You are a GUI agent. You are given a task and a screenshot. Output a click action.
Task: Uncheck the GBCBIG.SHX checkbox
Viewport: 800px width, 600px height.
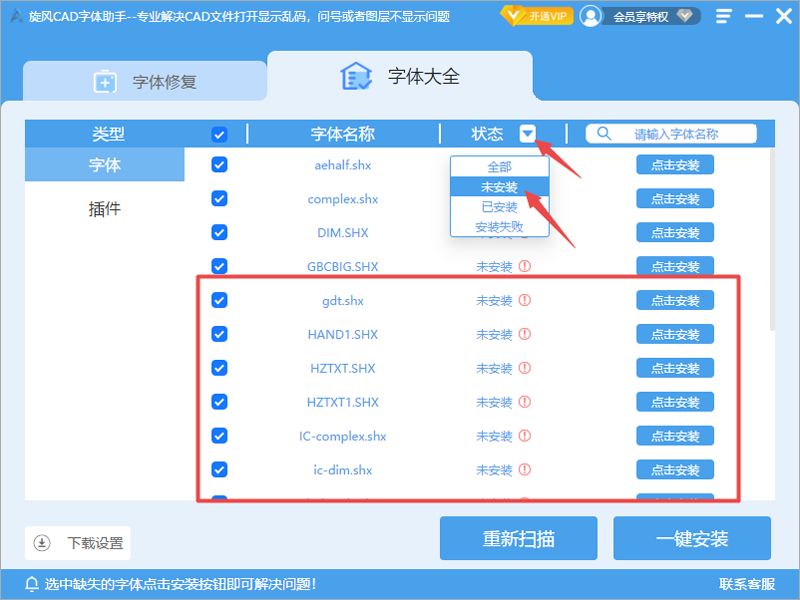(x=219, y=266)
